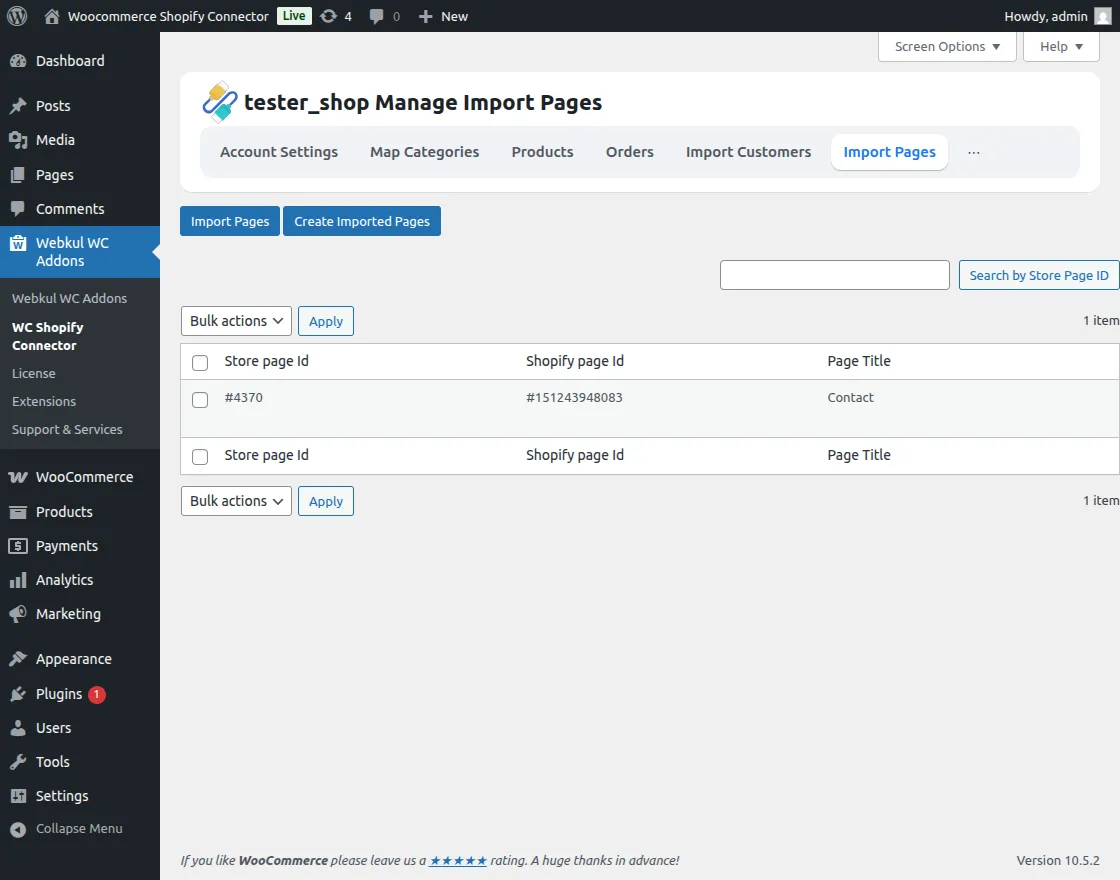Screen dimensions: 1120x880
Task: Select the Media library icon in sidebar
Action: pos(18,140)
